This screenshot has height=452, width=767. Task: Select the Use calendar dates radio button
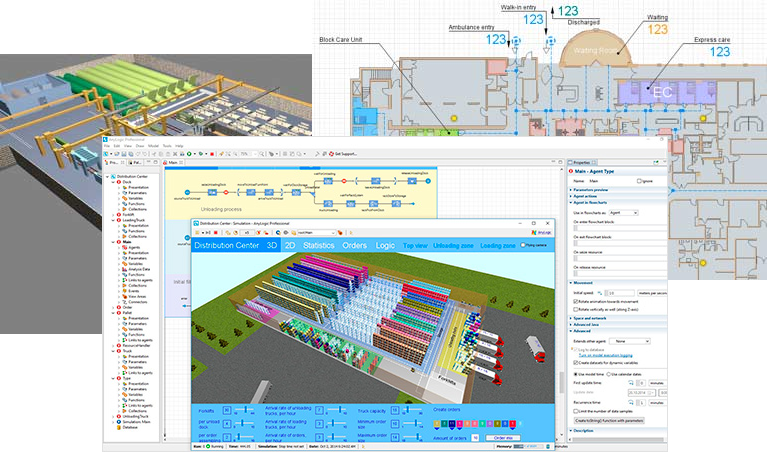(x=609, y=374)
